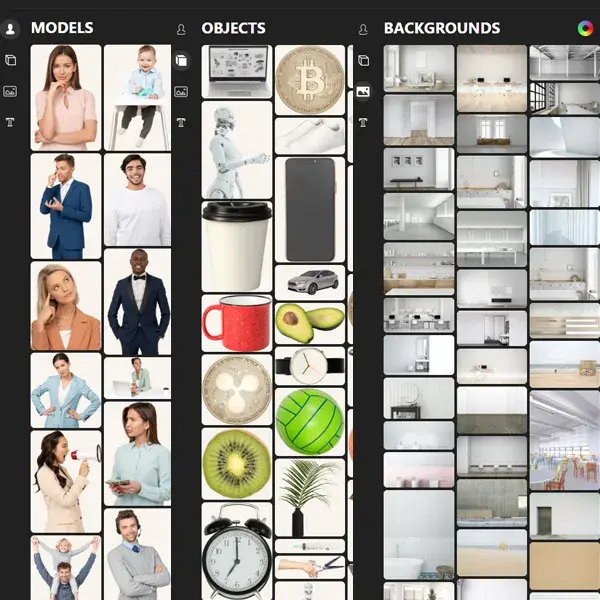Select the Text tool icon in Models panel
This screenshot has width=600, height=600.
coord(10,122)
